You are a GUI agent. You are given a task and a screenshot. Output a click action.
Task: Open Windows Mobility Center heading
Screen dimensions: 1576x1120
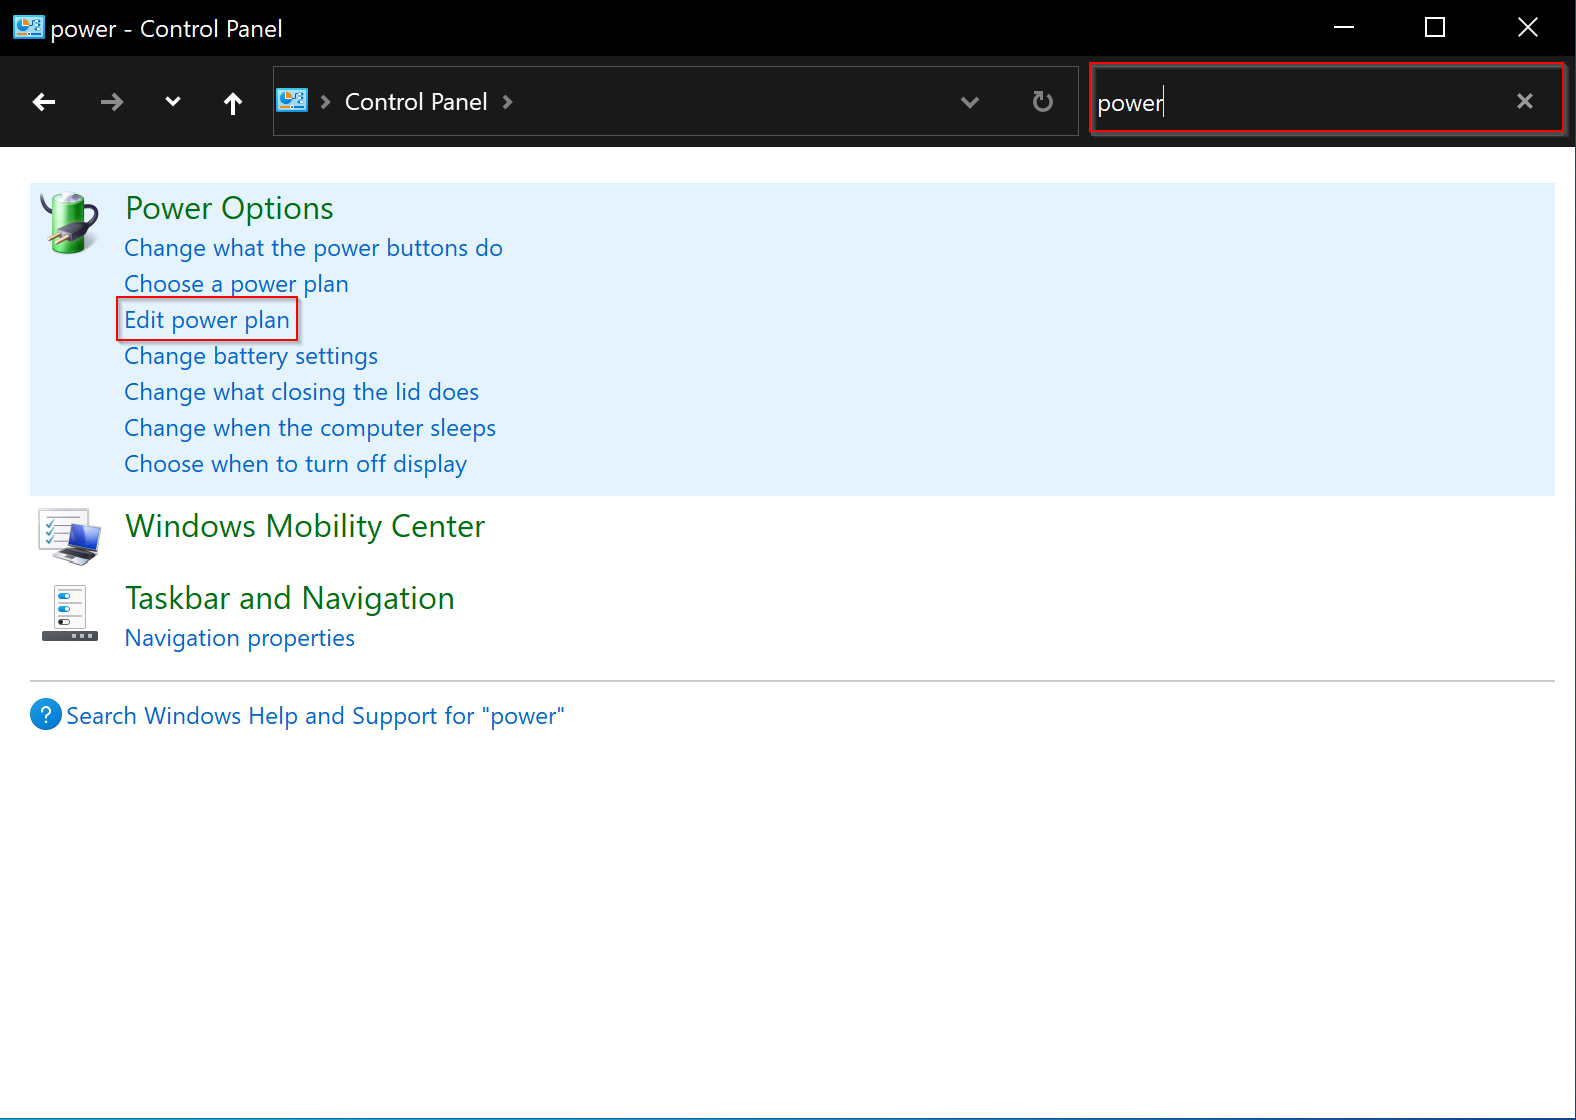[305, 526]
